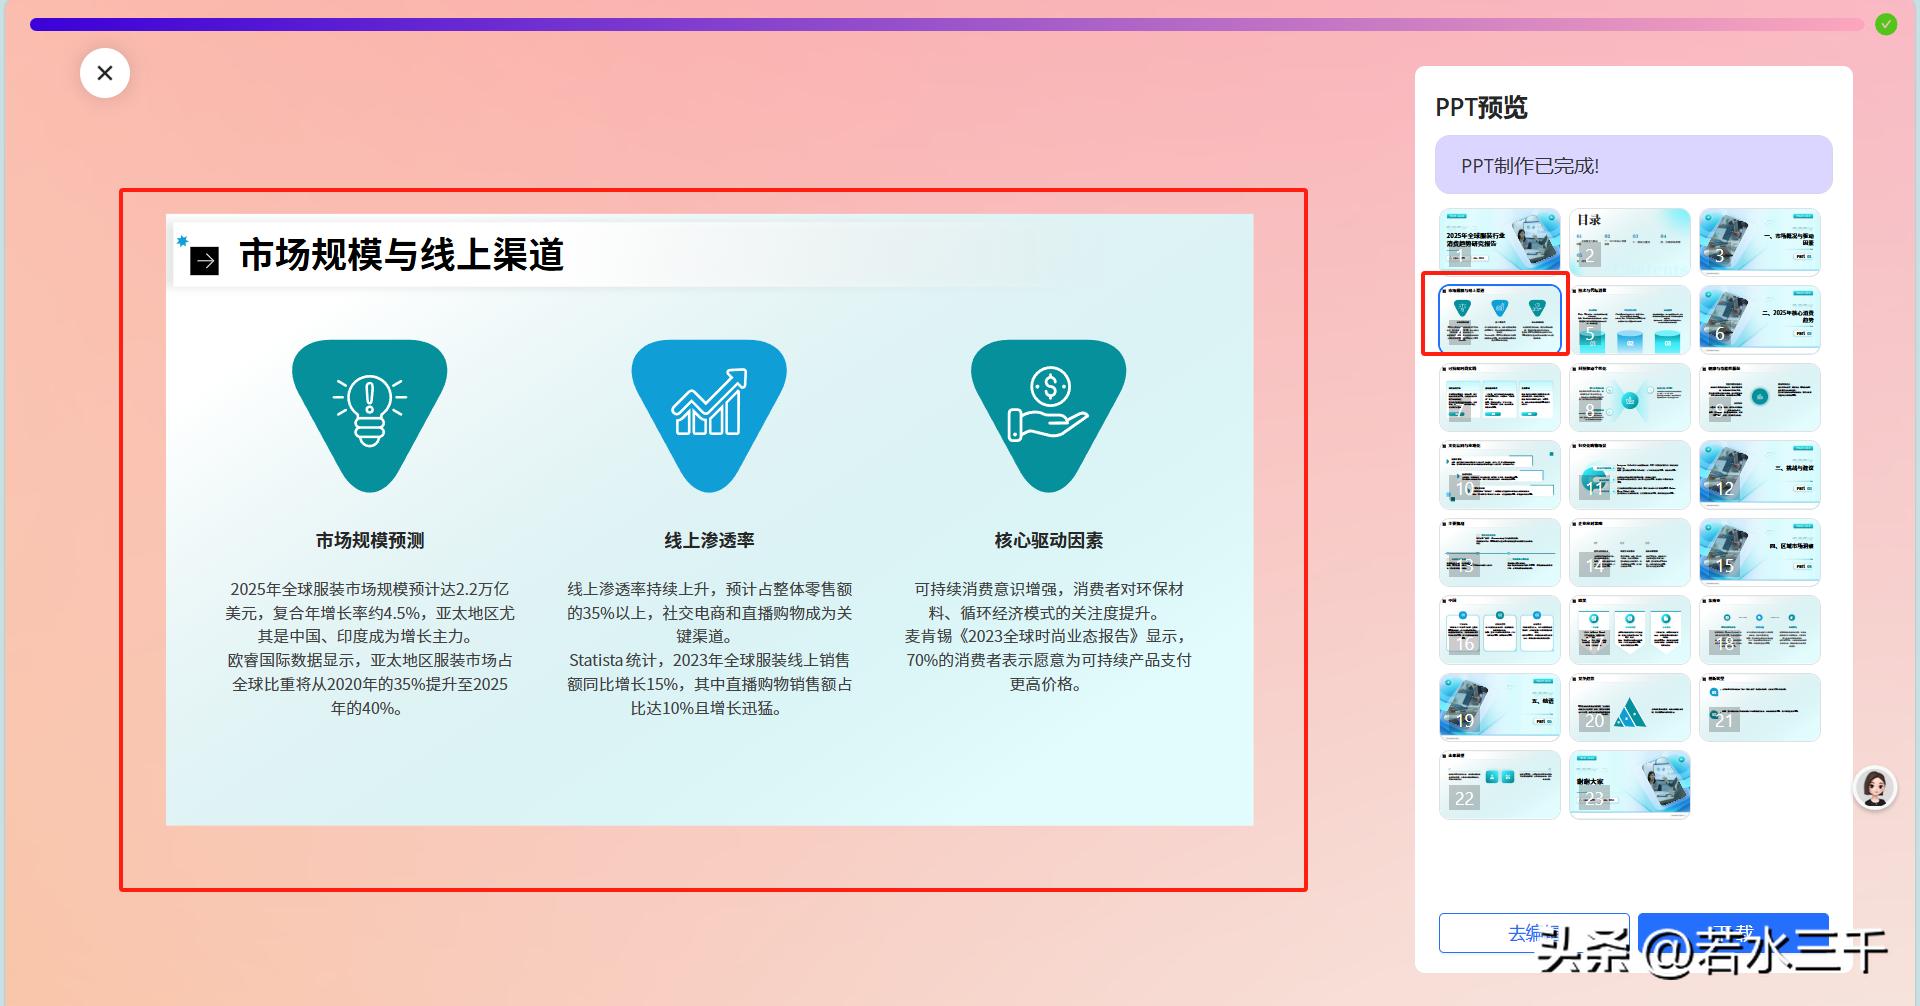Select slide 14 thumbnail
The height and width of the screenshot is (1006, 1920).
tap(1630, 552)
